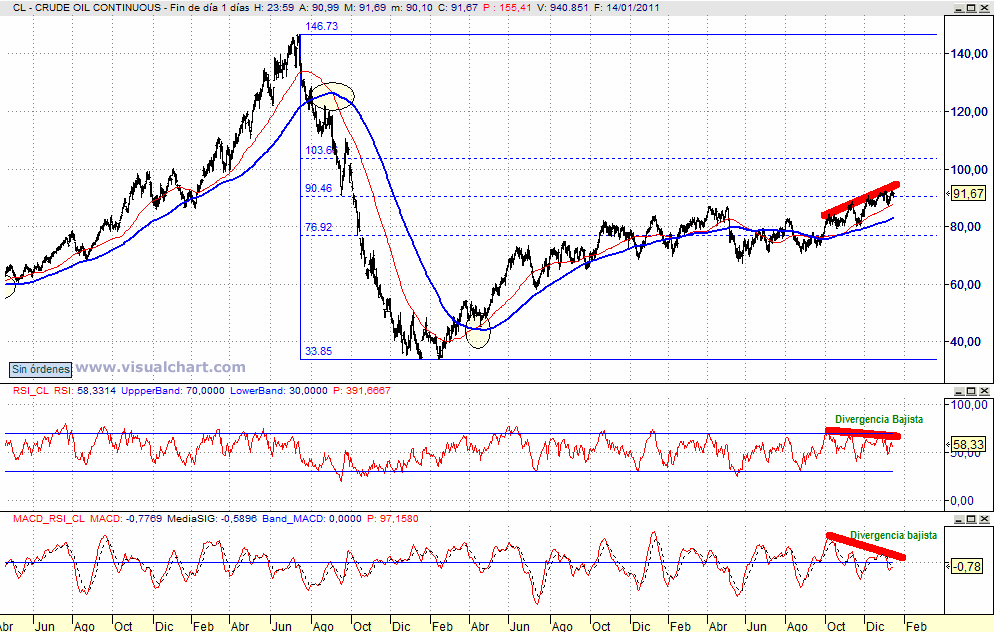Click the 'Band_MACD: 0,0000' label
This screenshot has width=994, height=632.
312,519
